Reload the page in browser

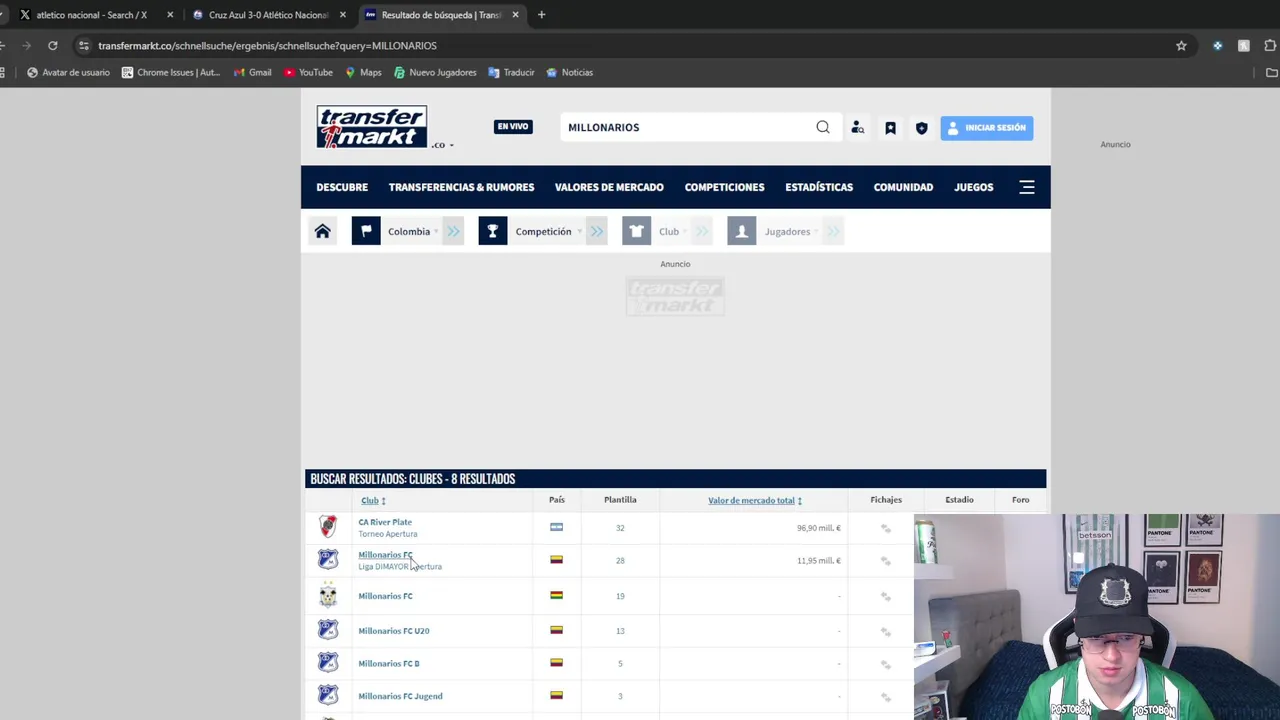[52, 45]
